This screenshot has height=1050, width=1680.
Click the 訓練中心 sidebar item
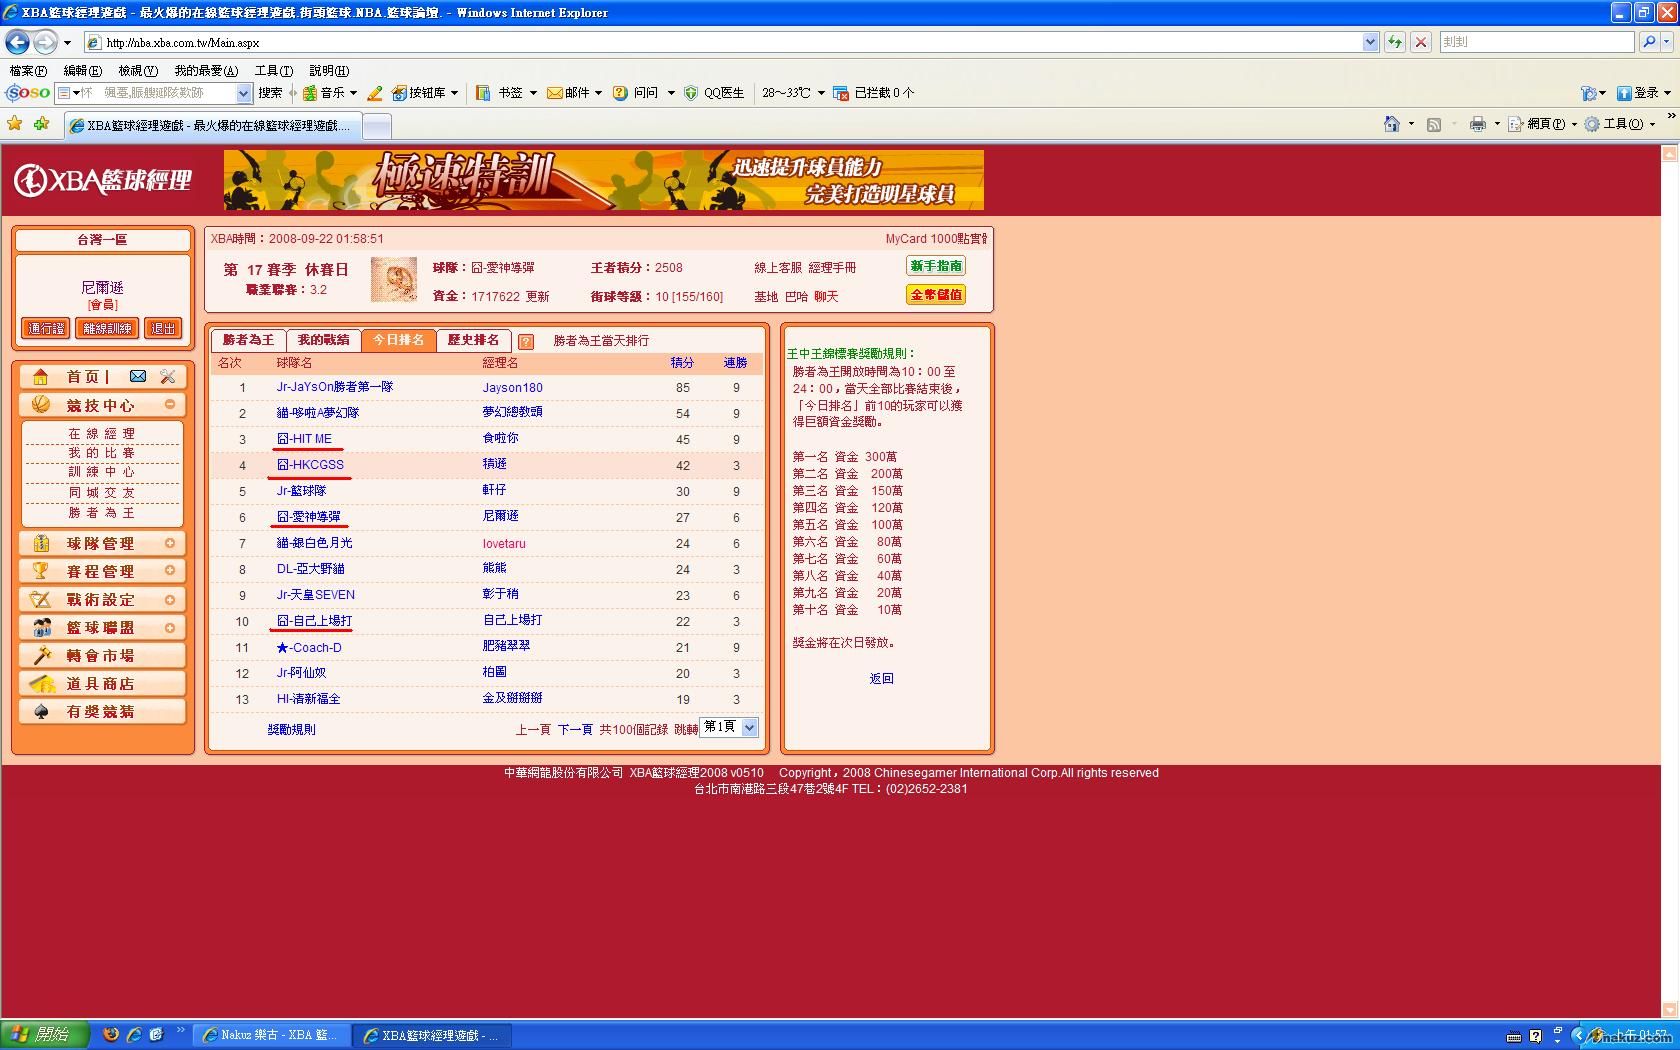coord(102,472)
